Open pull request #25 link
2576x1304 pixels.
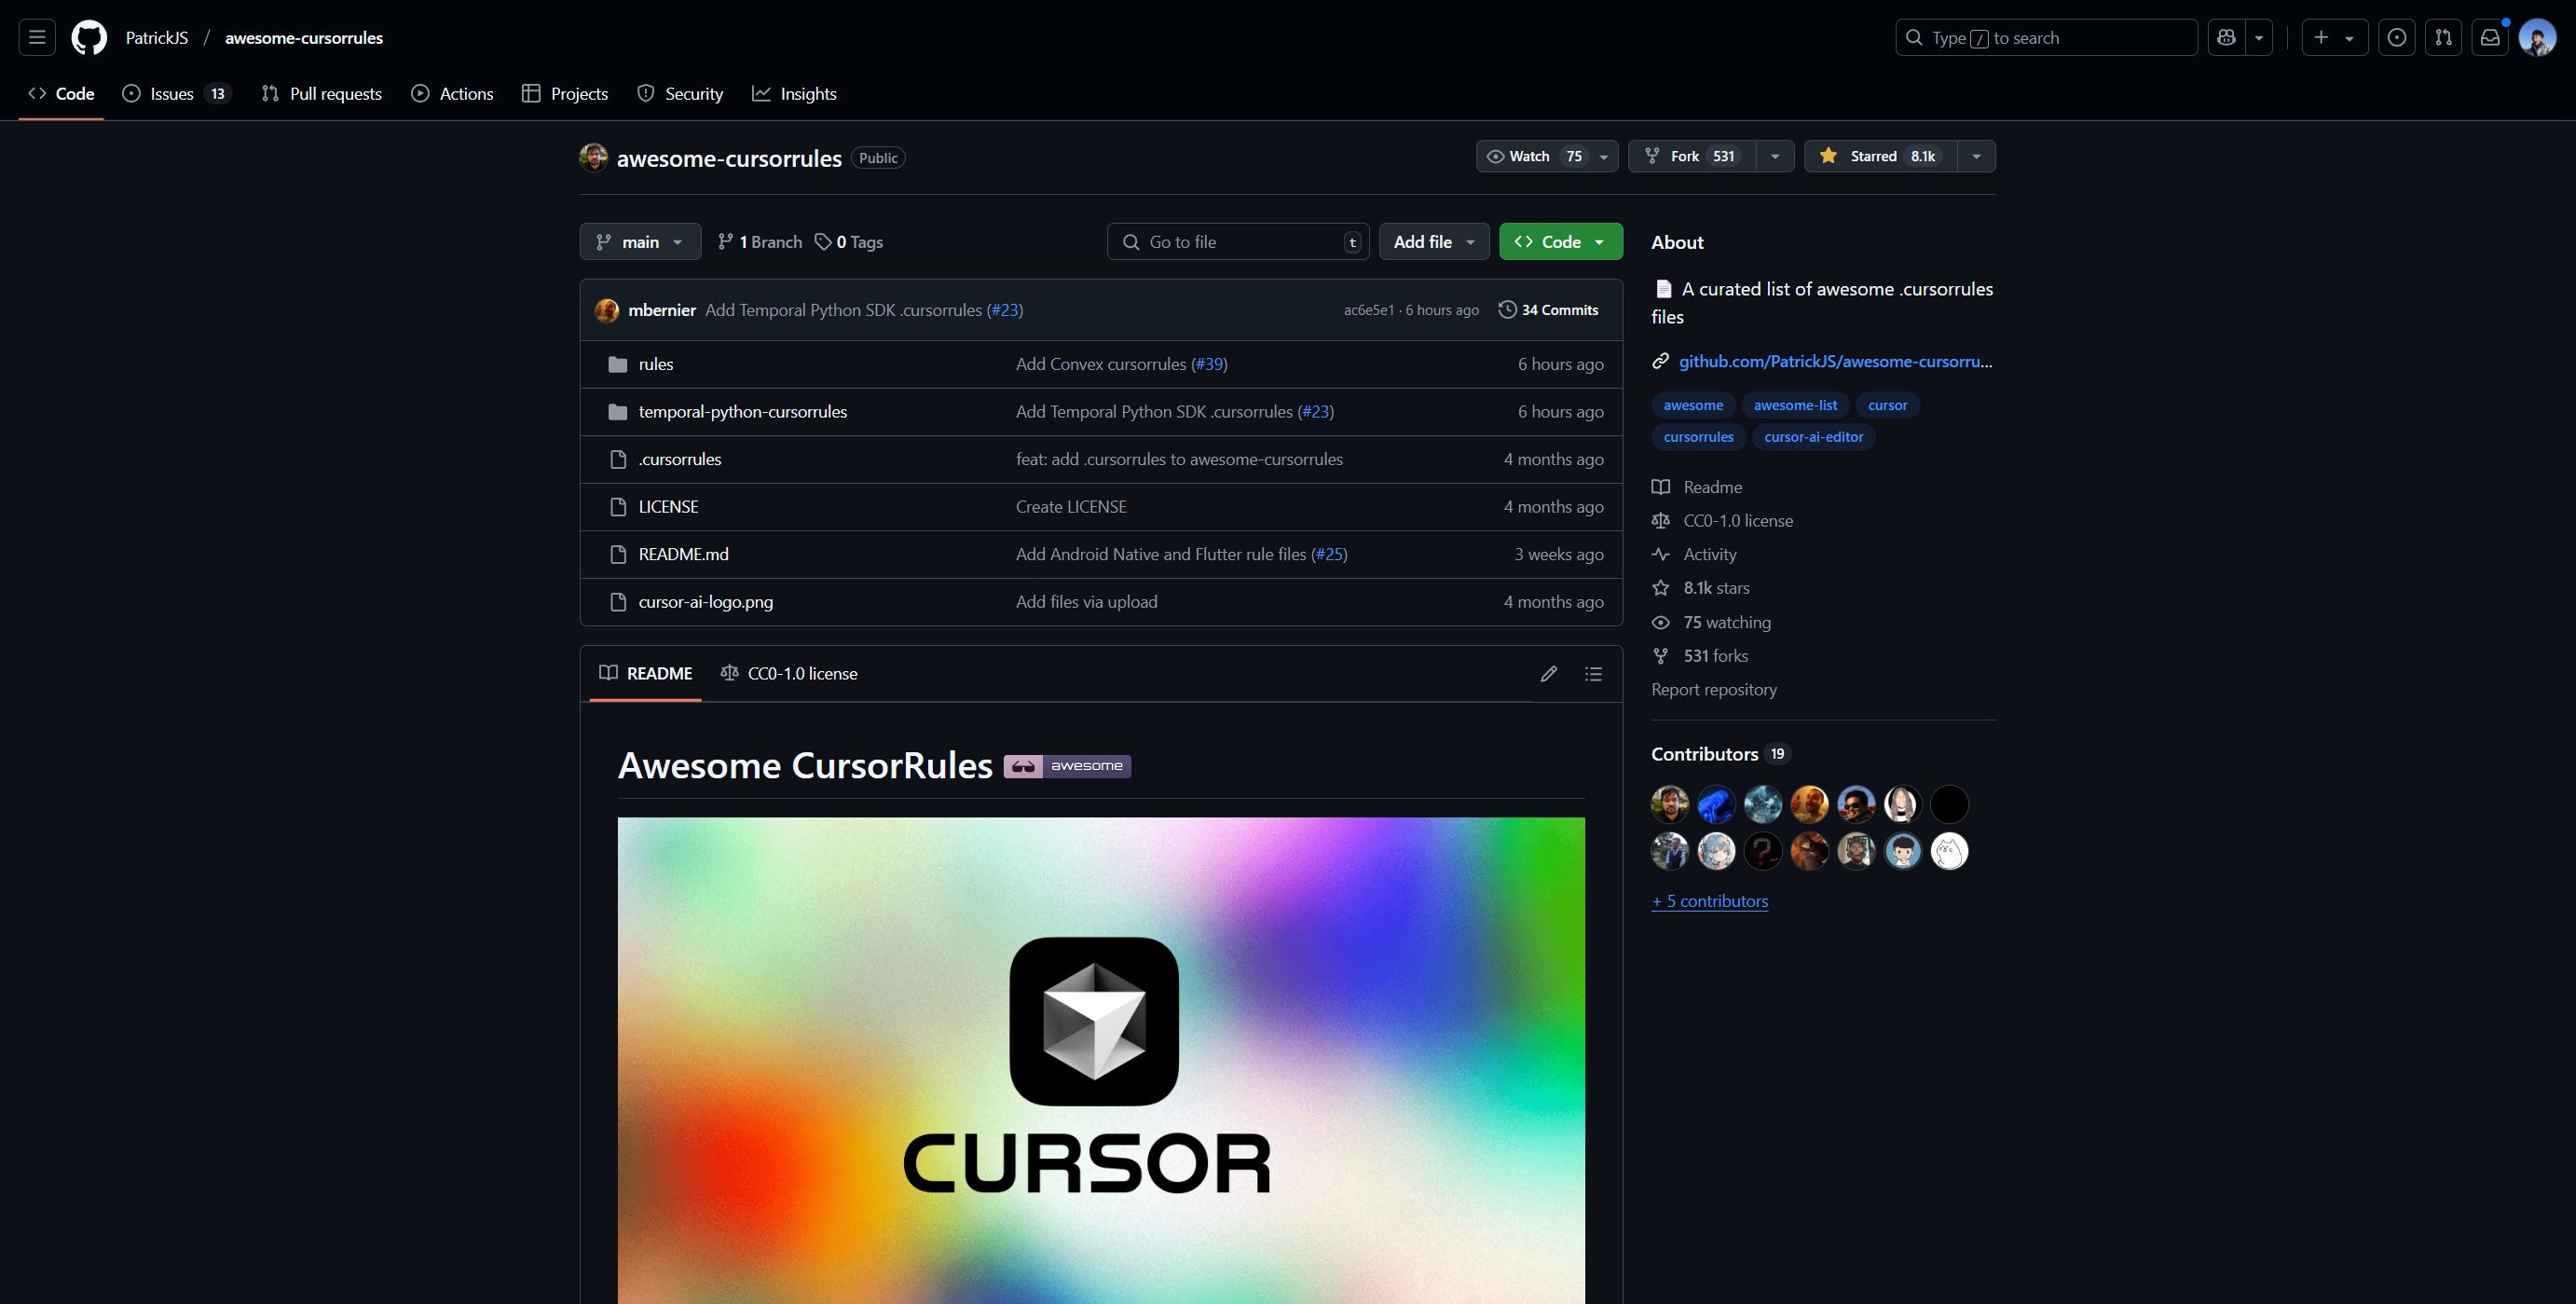coord(1329,554)
